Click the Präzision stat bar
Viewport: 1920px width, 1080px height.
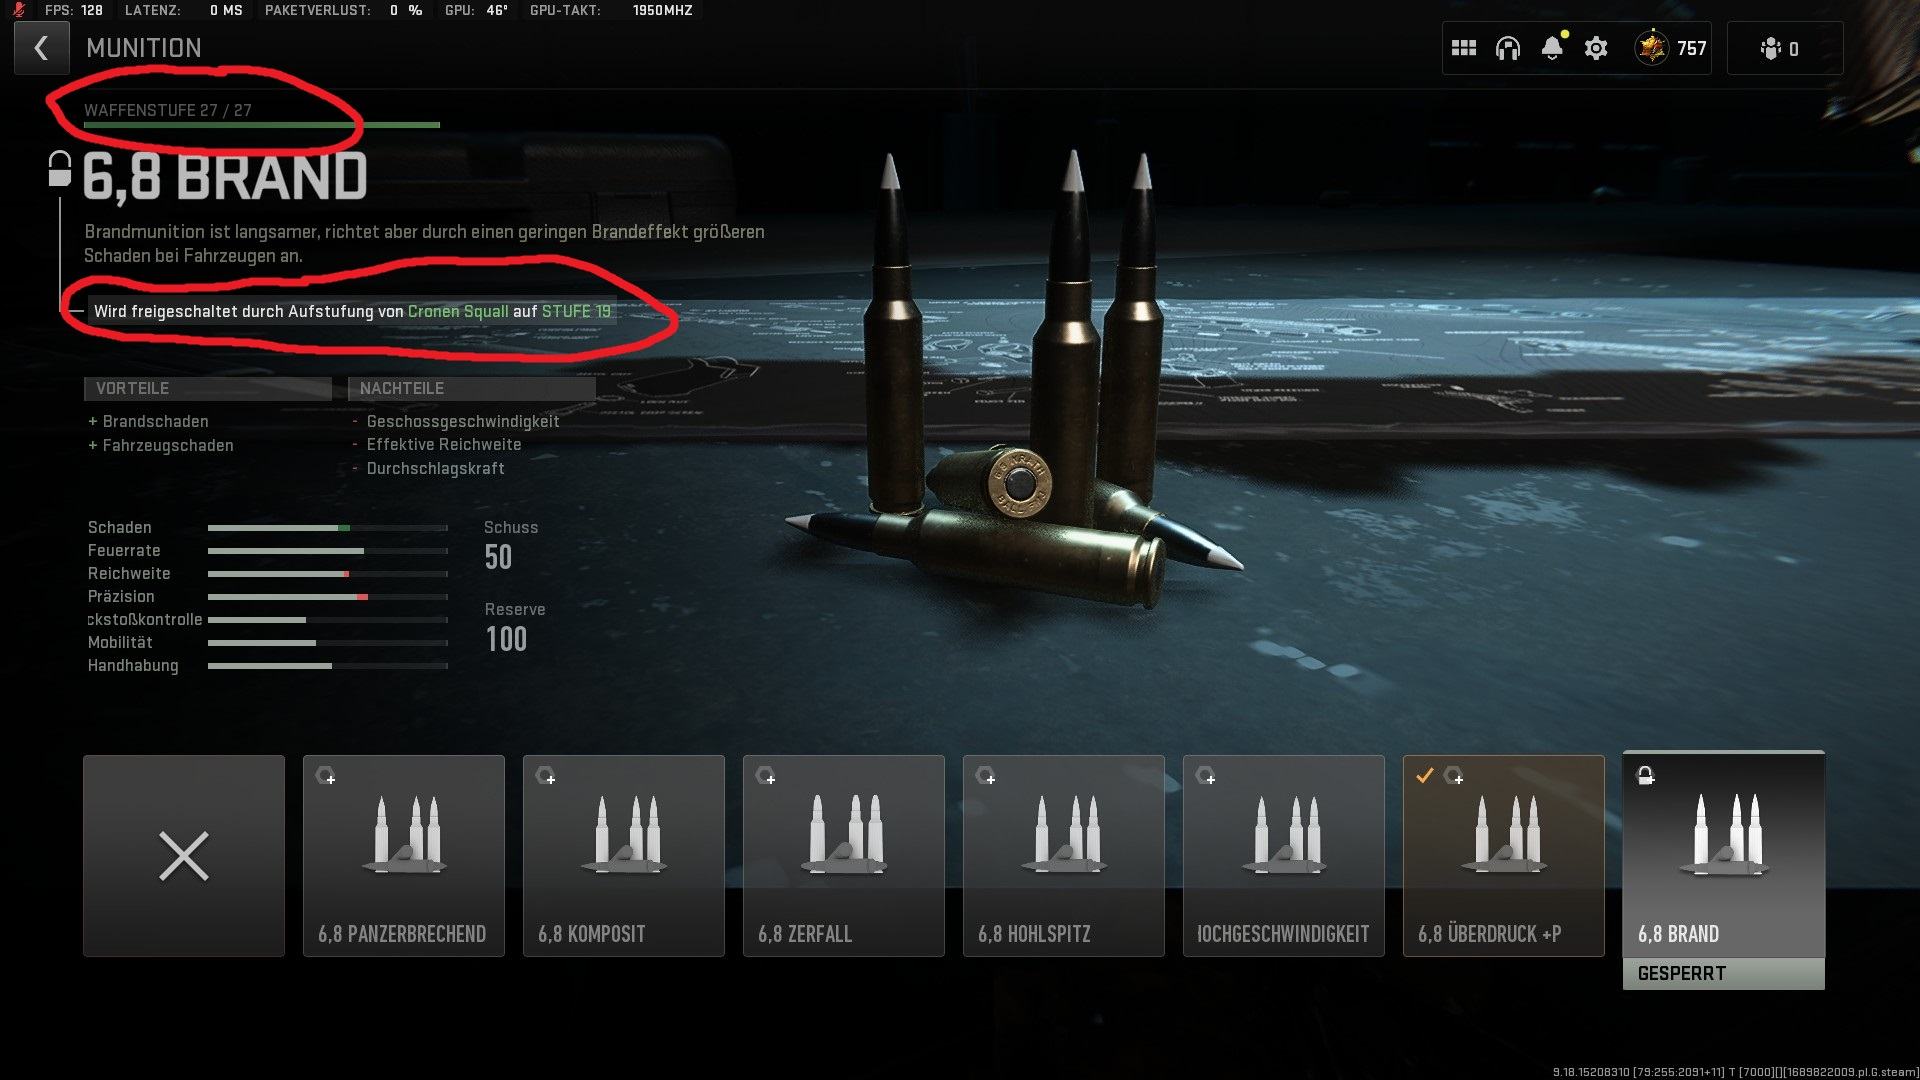tap(328, 596)
